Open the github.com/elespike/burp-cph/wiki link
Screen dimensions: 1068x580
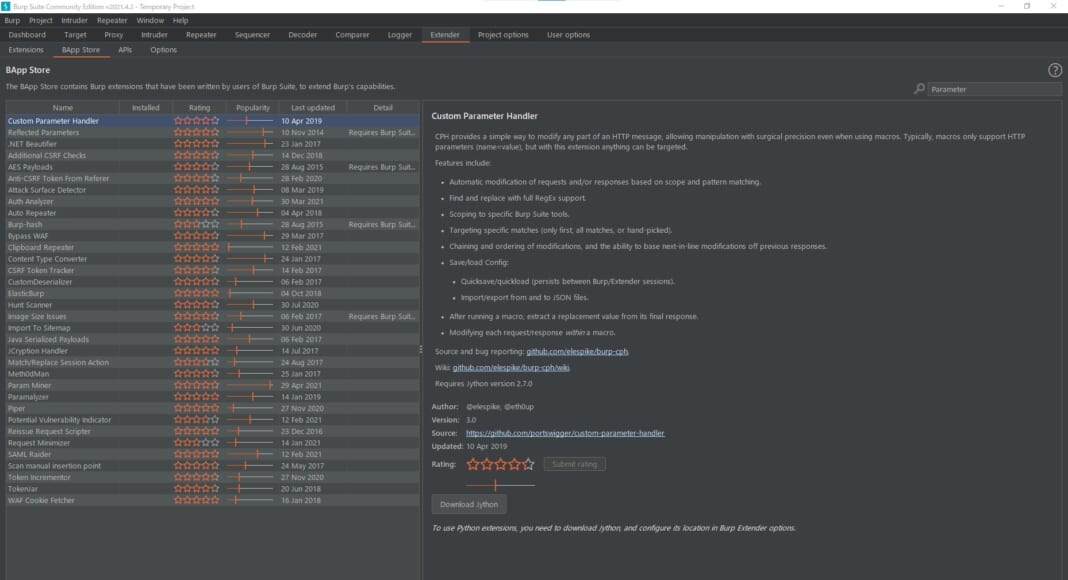click(511, 367)
